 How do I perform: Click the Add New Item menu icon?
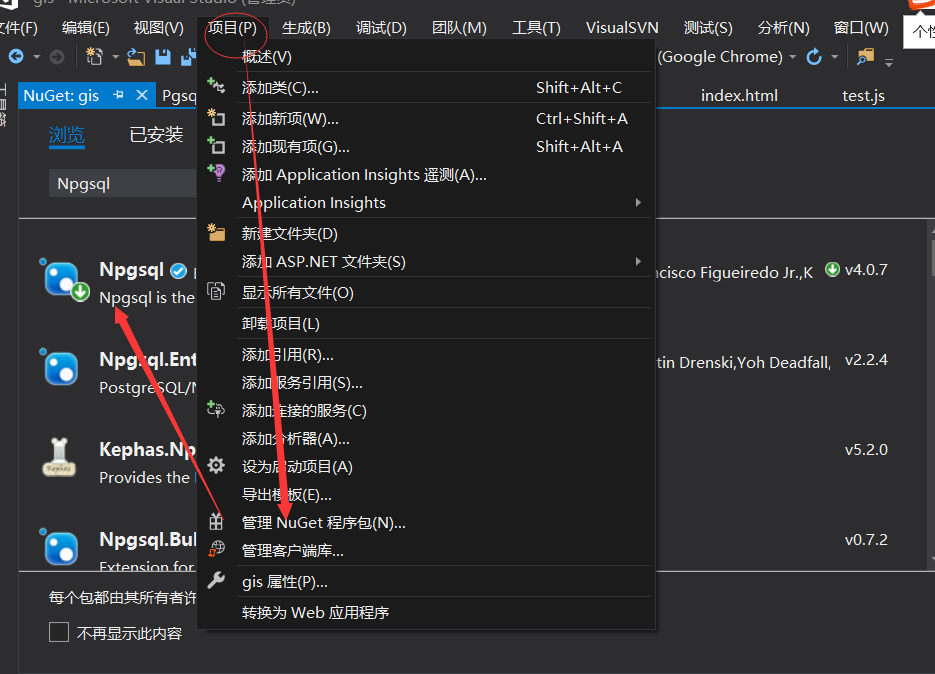pyautogui.click(x=216, y=117)
